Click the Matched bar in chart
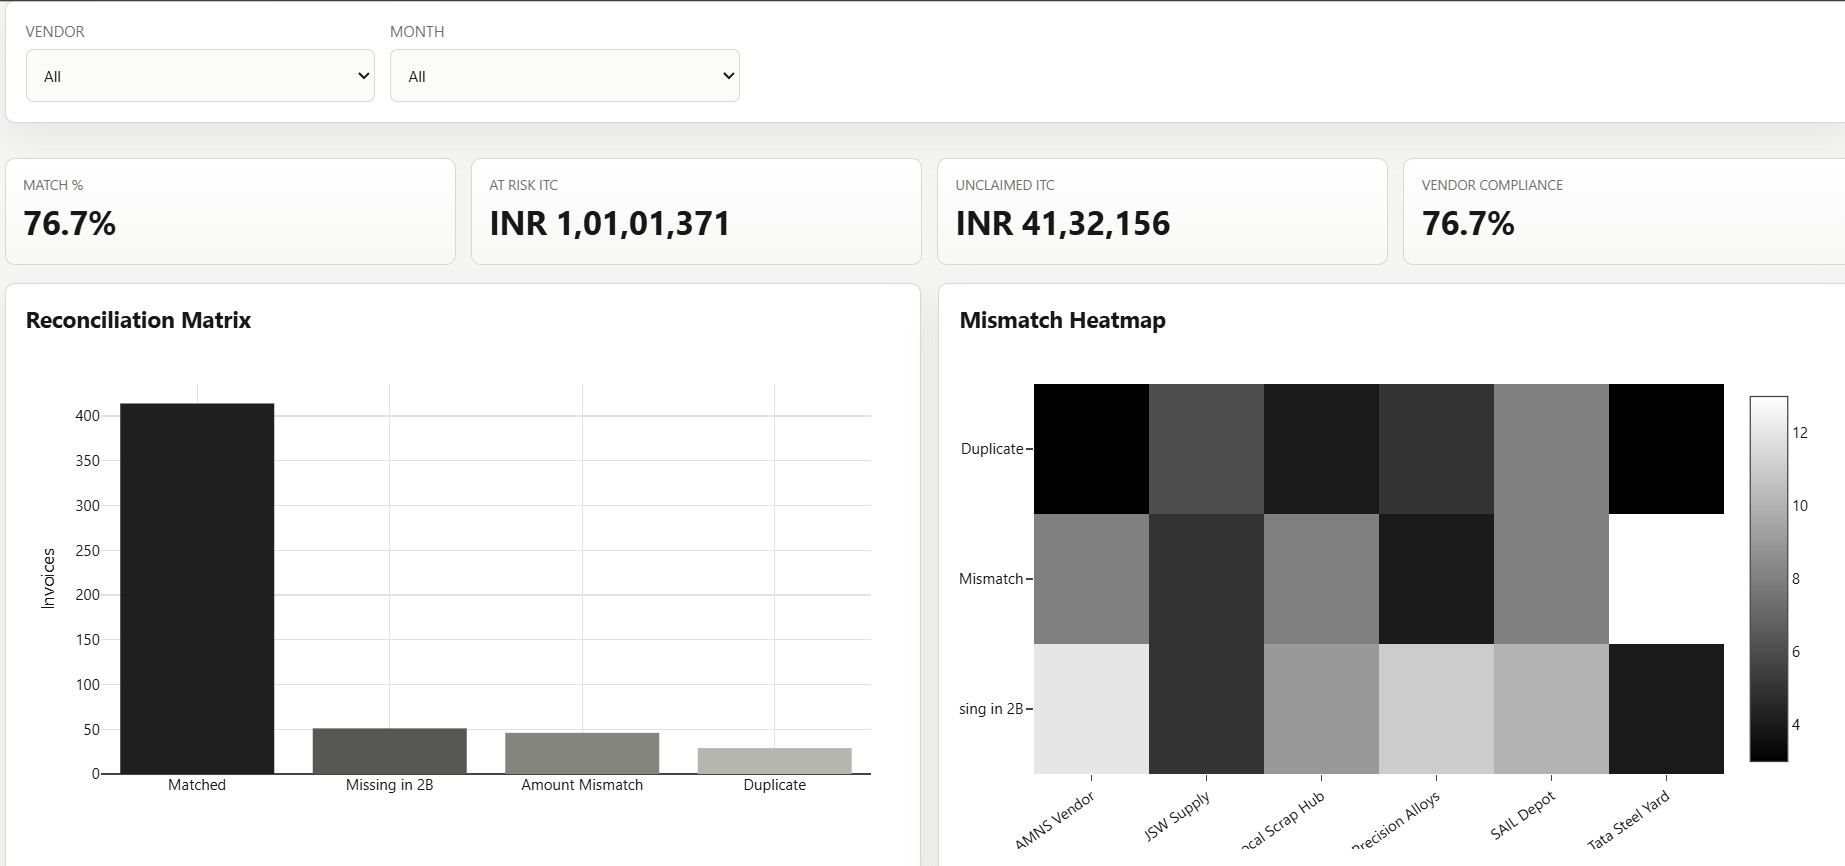 pos(197,589)
